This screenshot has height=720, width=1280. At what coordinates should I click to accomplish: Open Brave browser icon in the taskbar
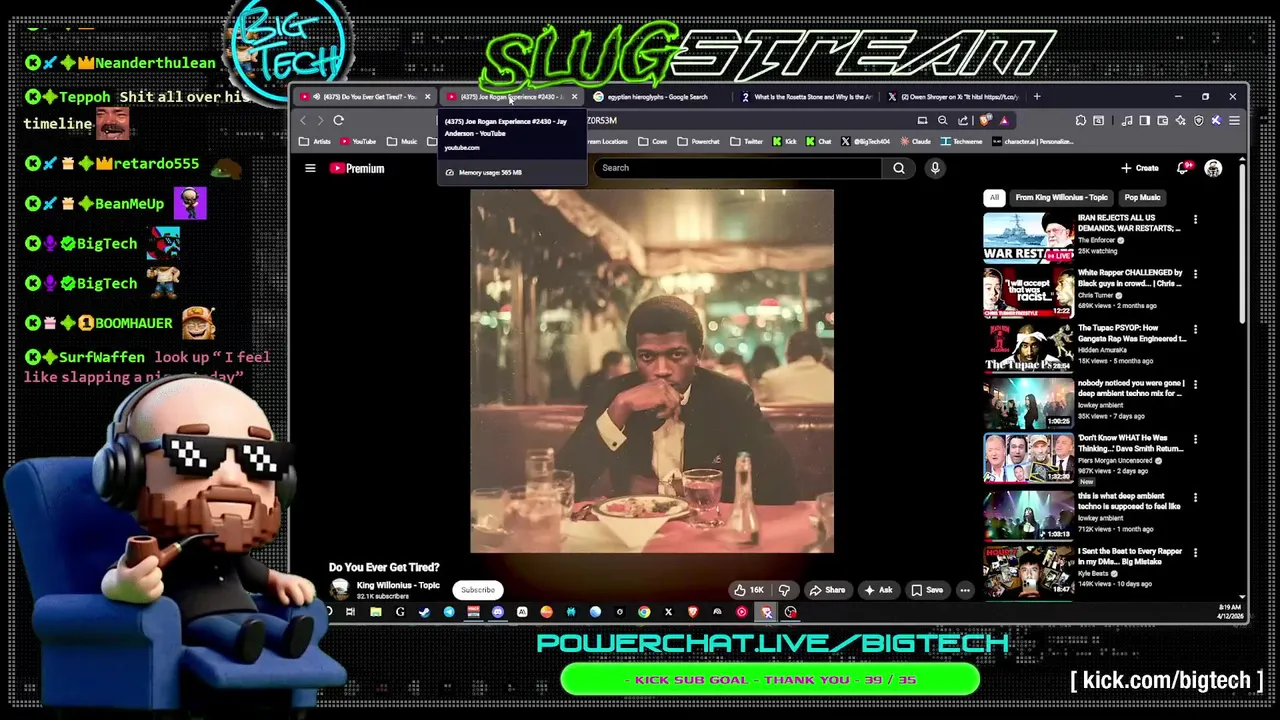click(x=692, y=612)
